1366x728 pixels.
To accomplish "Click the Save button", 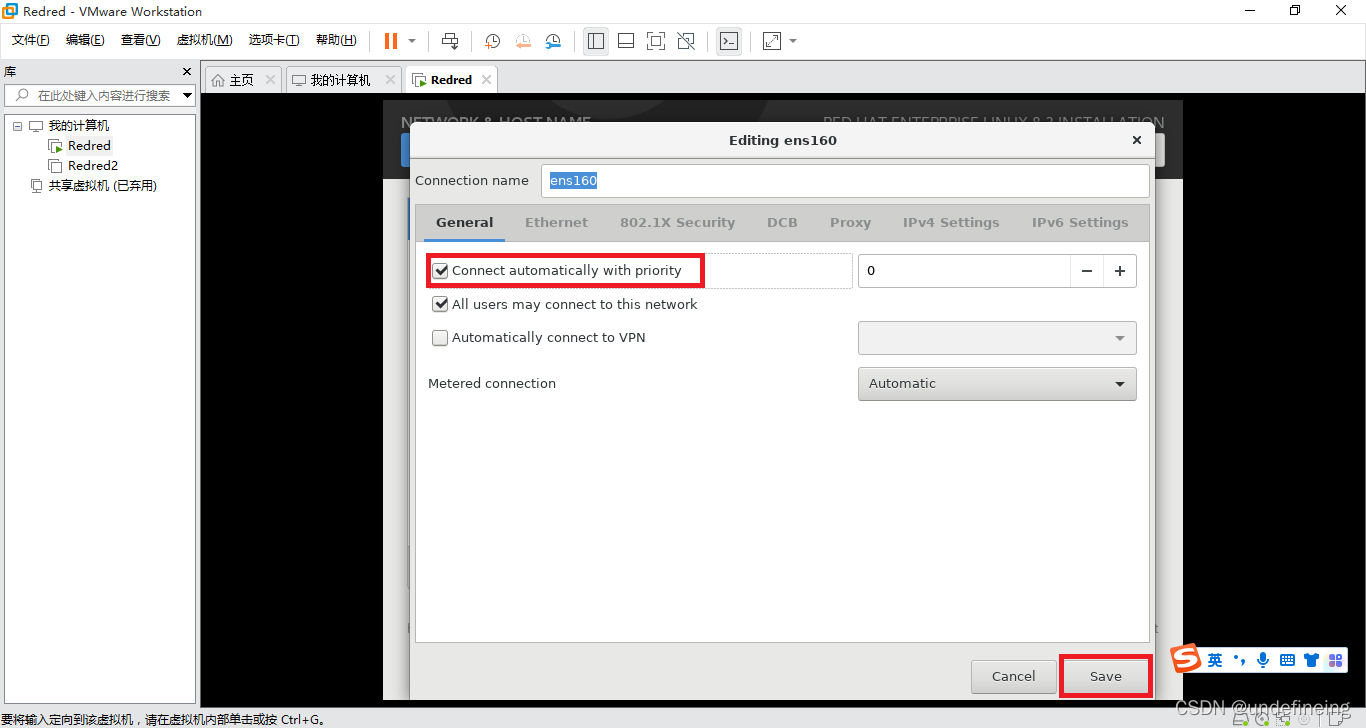I will (1105, 677).
